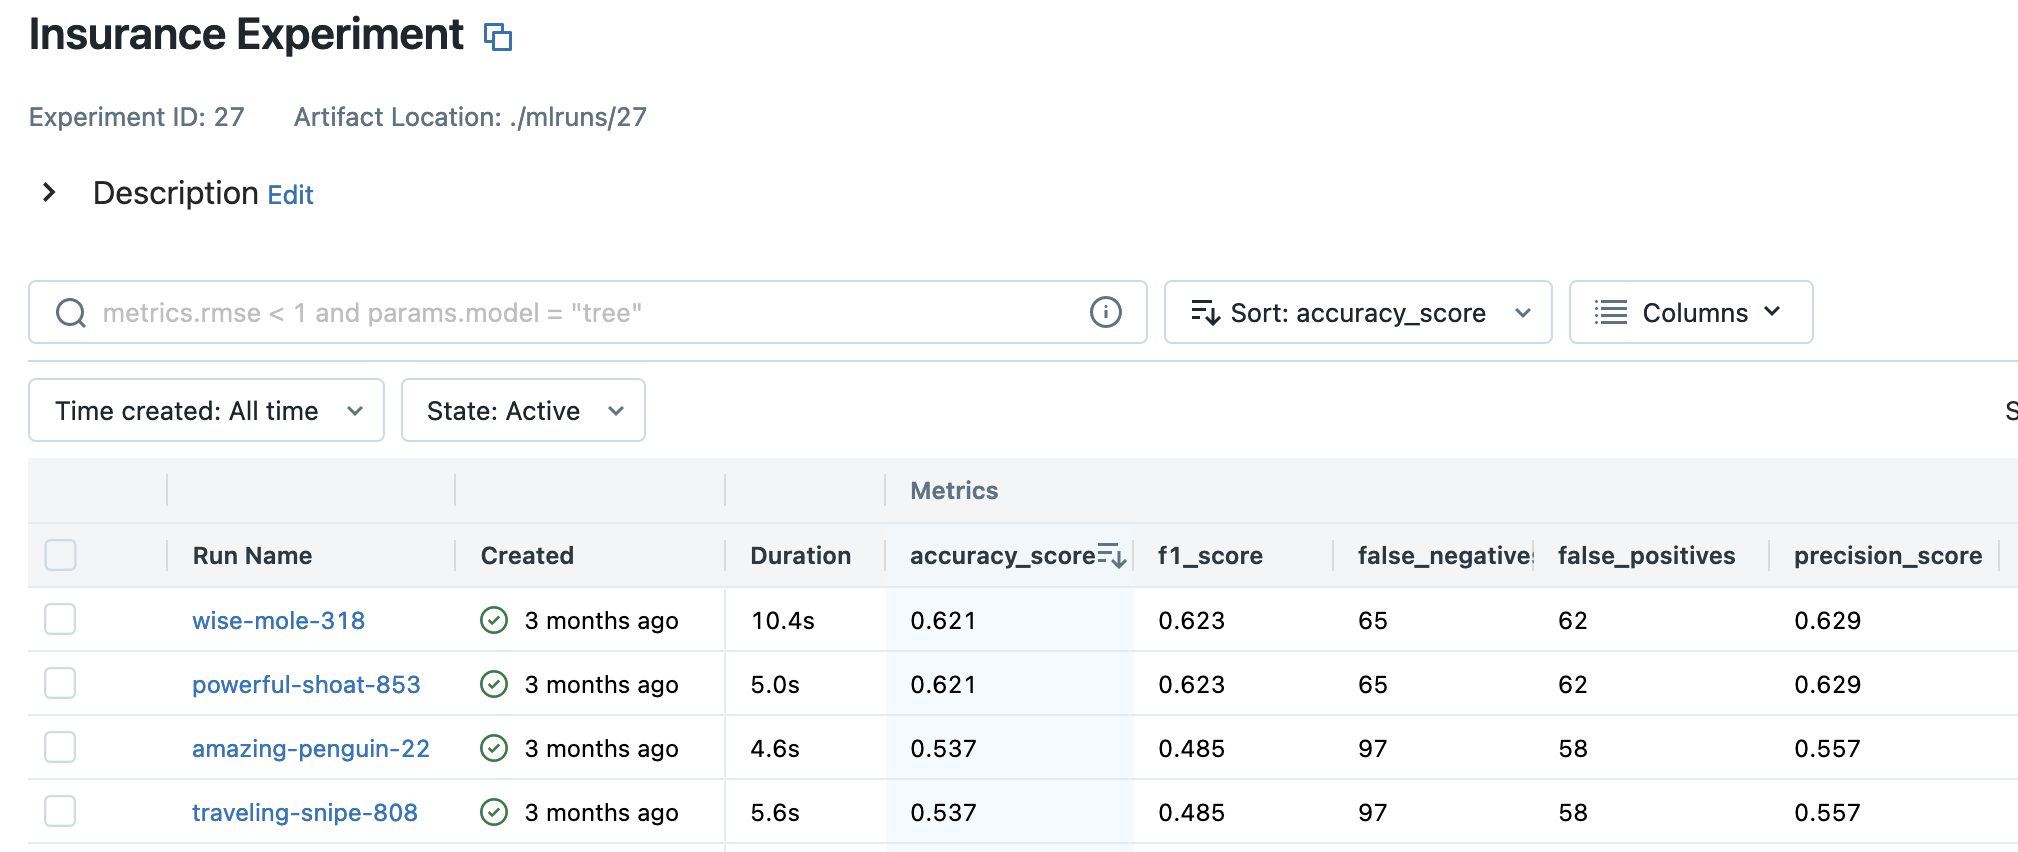Viewport: 2018px width, 852px height.
Task: Click Experiment ID: 27 text
Action: click(137, 117)
